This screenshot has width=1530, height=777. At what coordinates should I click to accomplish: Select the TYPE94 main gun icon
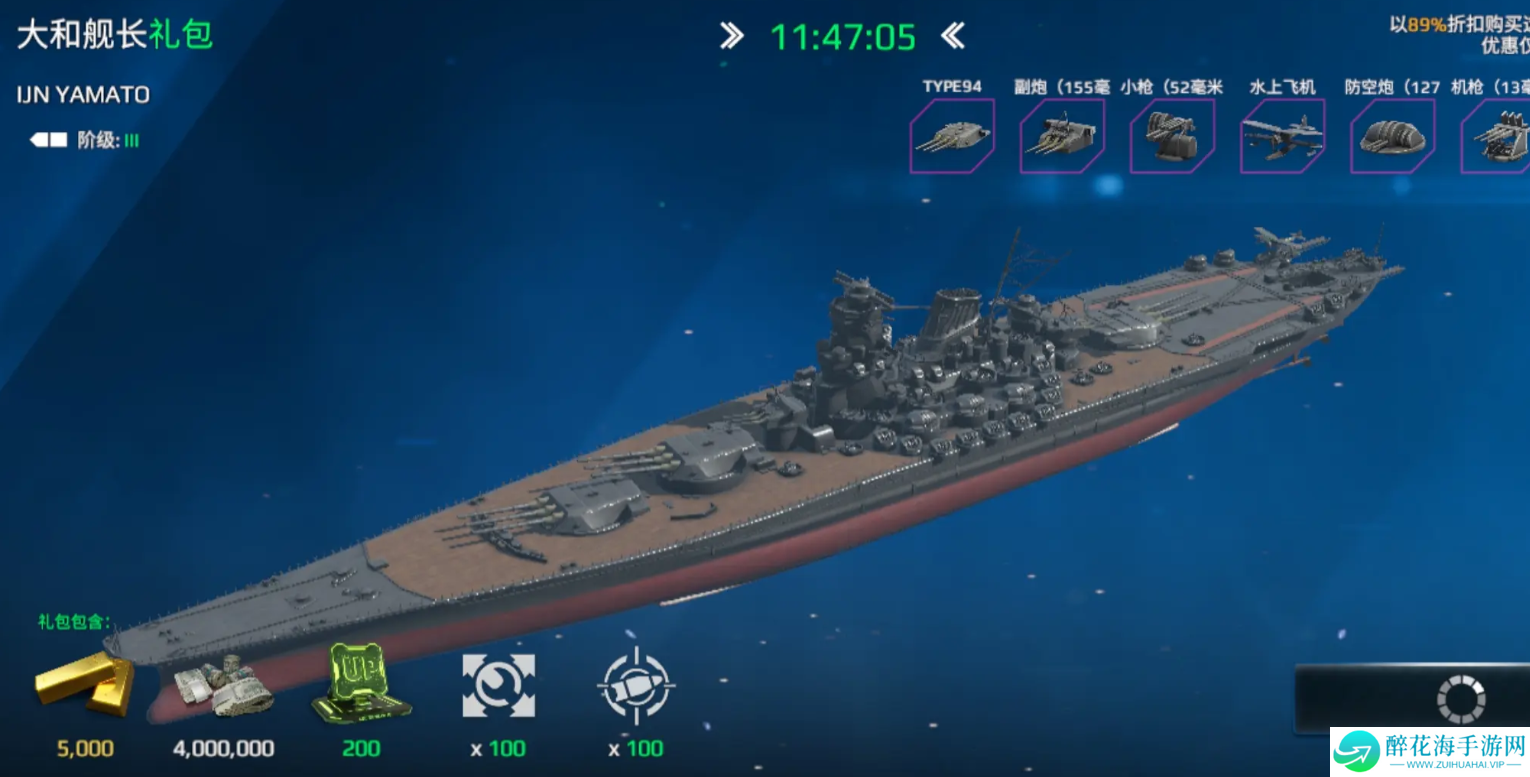(952, 136)
